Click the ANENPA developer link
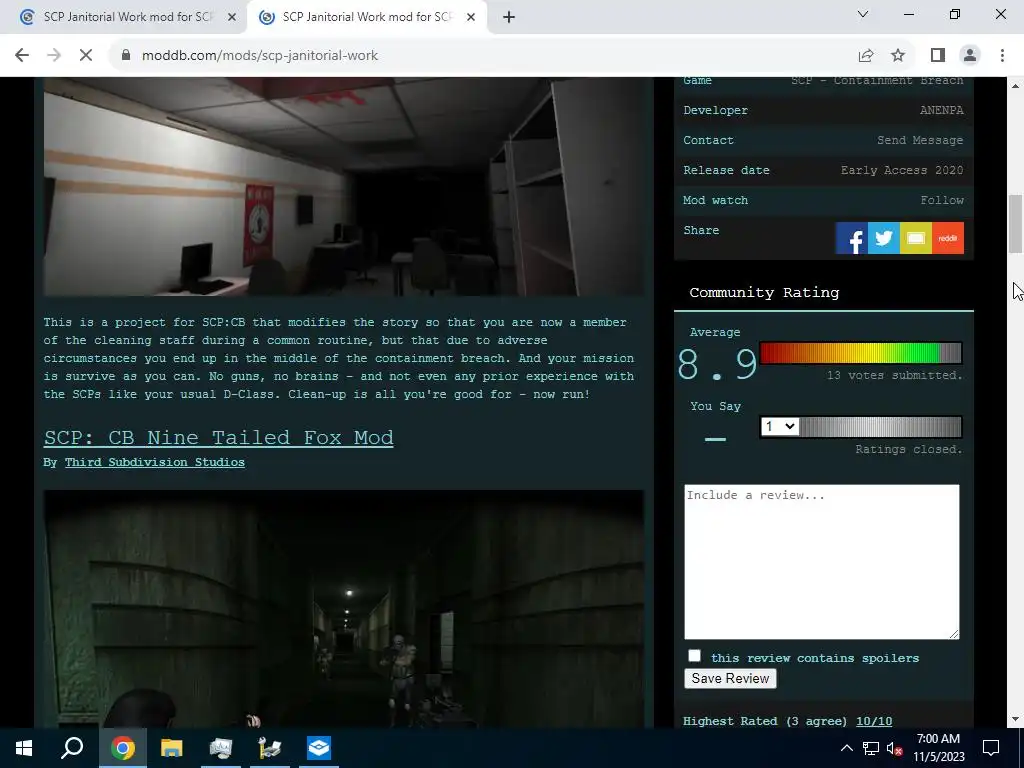This screenshot has height=768, width=1024. [942, 110]
